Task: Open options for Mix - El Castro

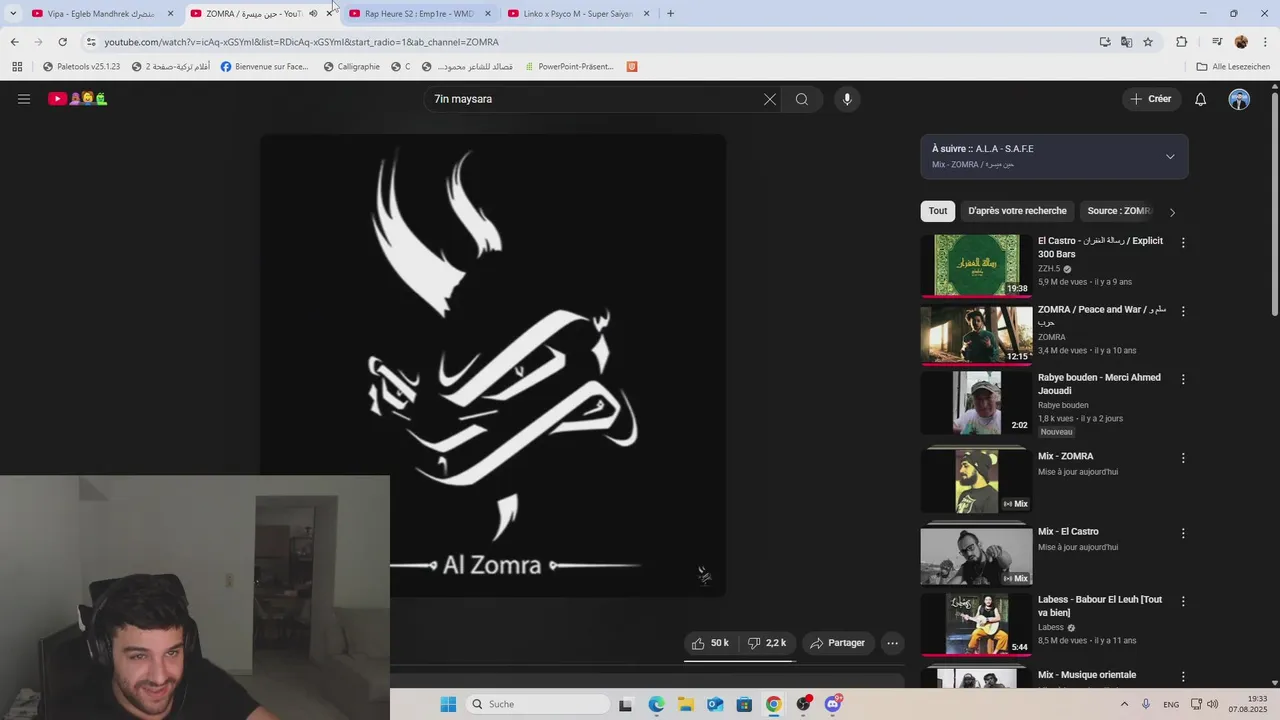Action: tap(1183, 533)
